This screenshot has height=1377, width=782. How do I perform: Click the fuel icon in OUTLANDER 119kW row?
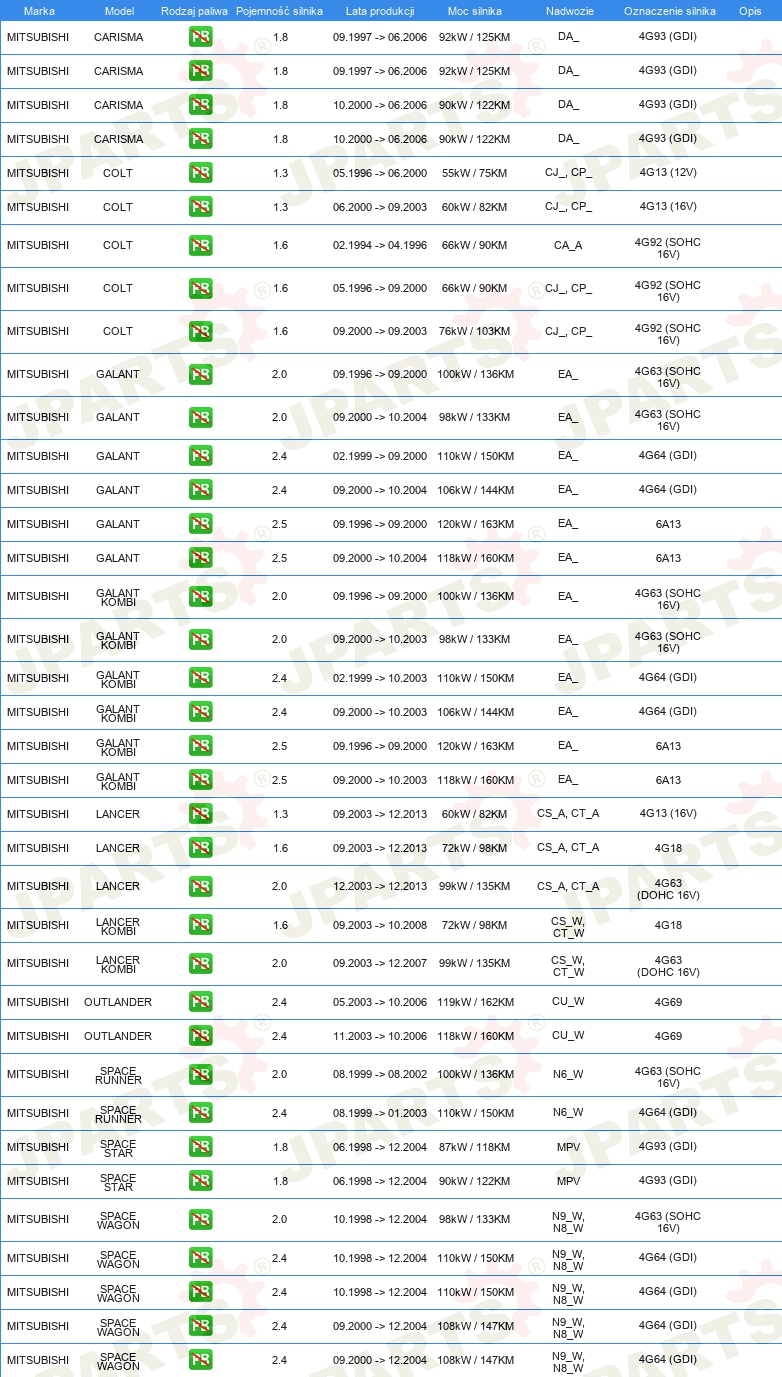(200, 1002)
